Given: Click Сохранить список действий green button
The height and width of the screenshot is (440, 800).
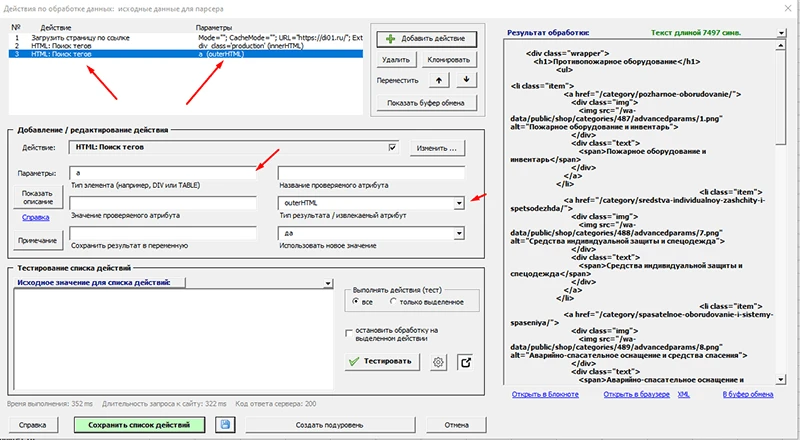Looking at the screenshot, I should (x=139, y=425).
